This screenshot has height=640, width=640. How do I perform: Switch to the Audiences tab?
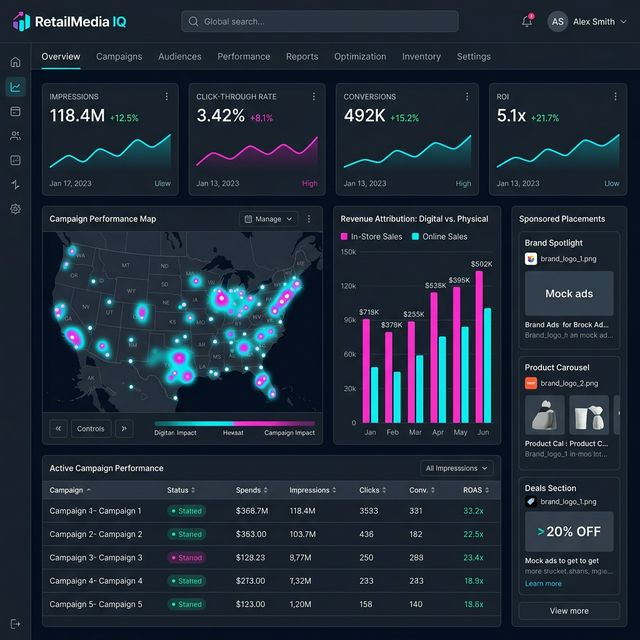point(180,57)
